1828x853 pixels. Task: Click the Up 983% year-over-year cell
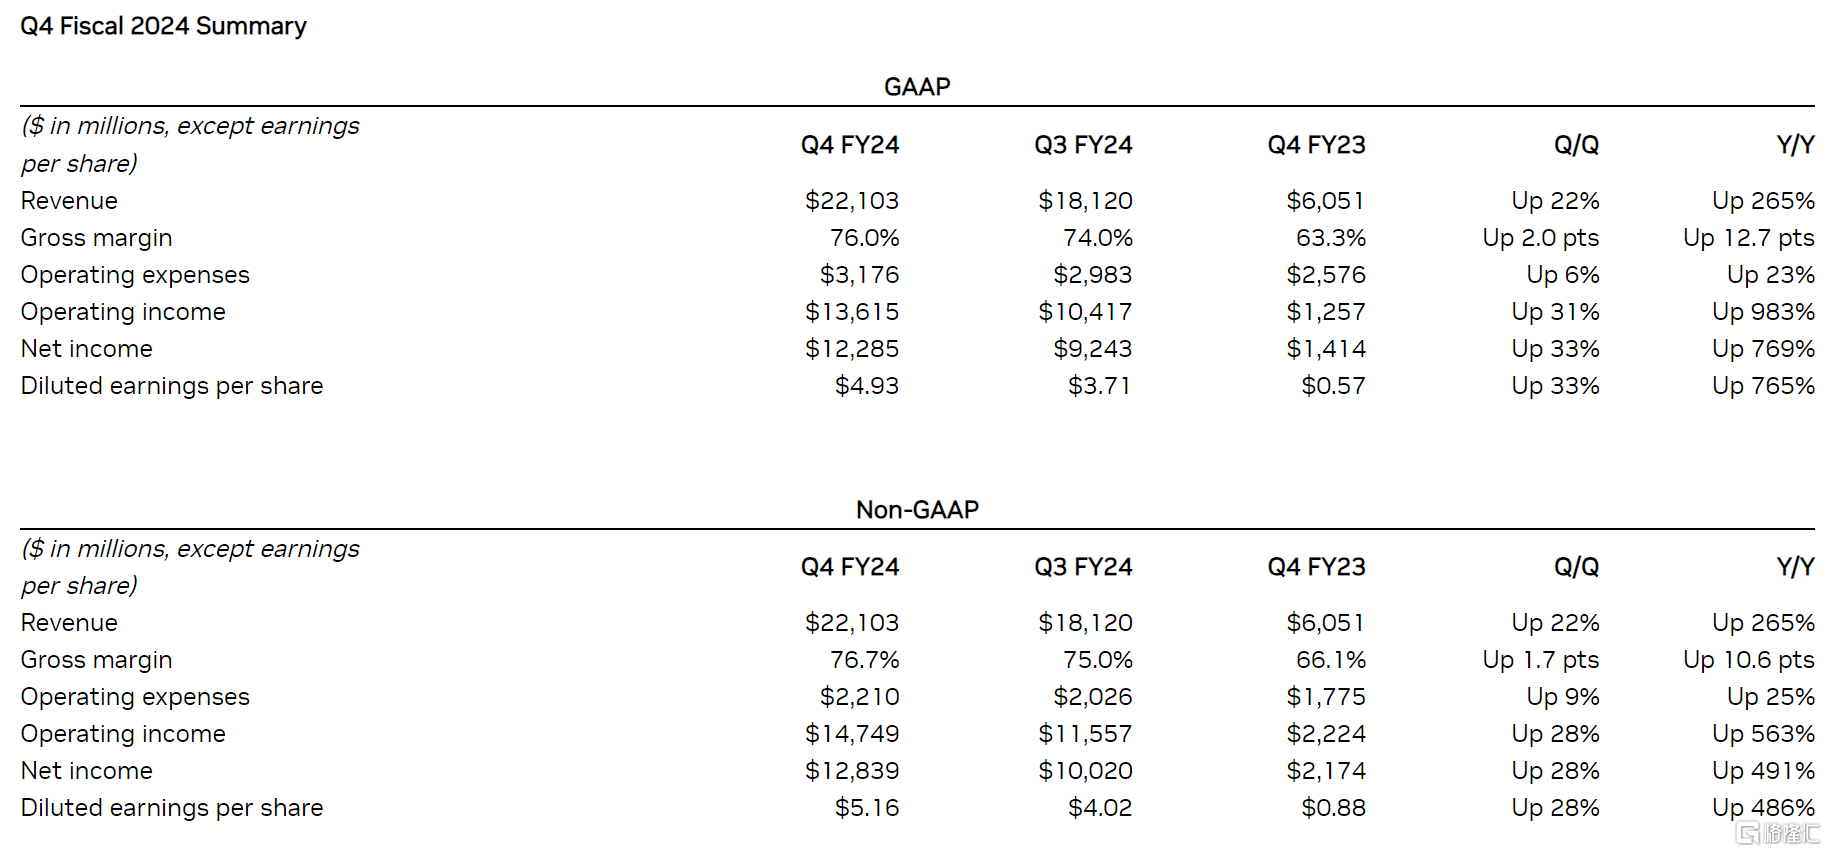pyautogui.click(x=1762, y=312)
